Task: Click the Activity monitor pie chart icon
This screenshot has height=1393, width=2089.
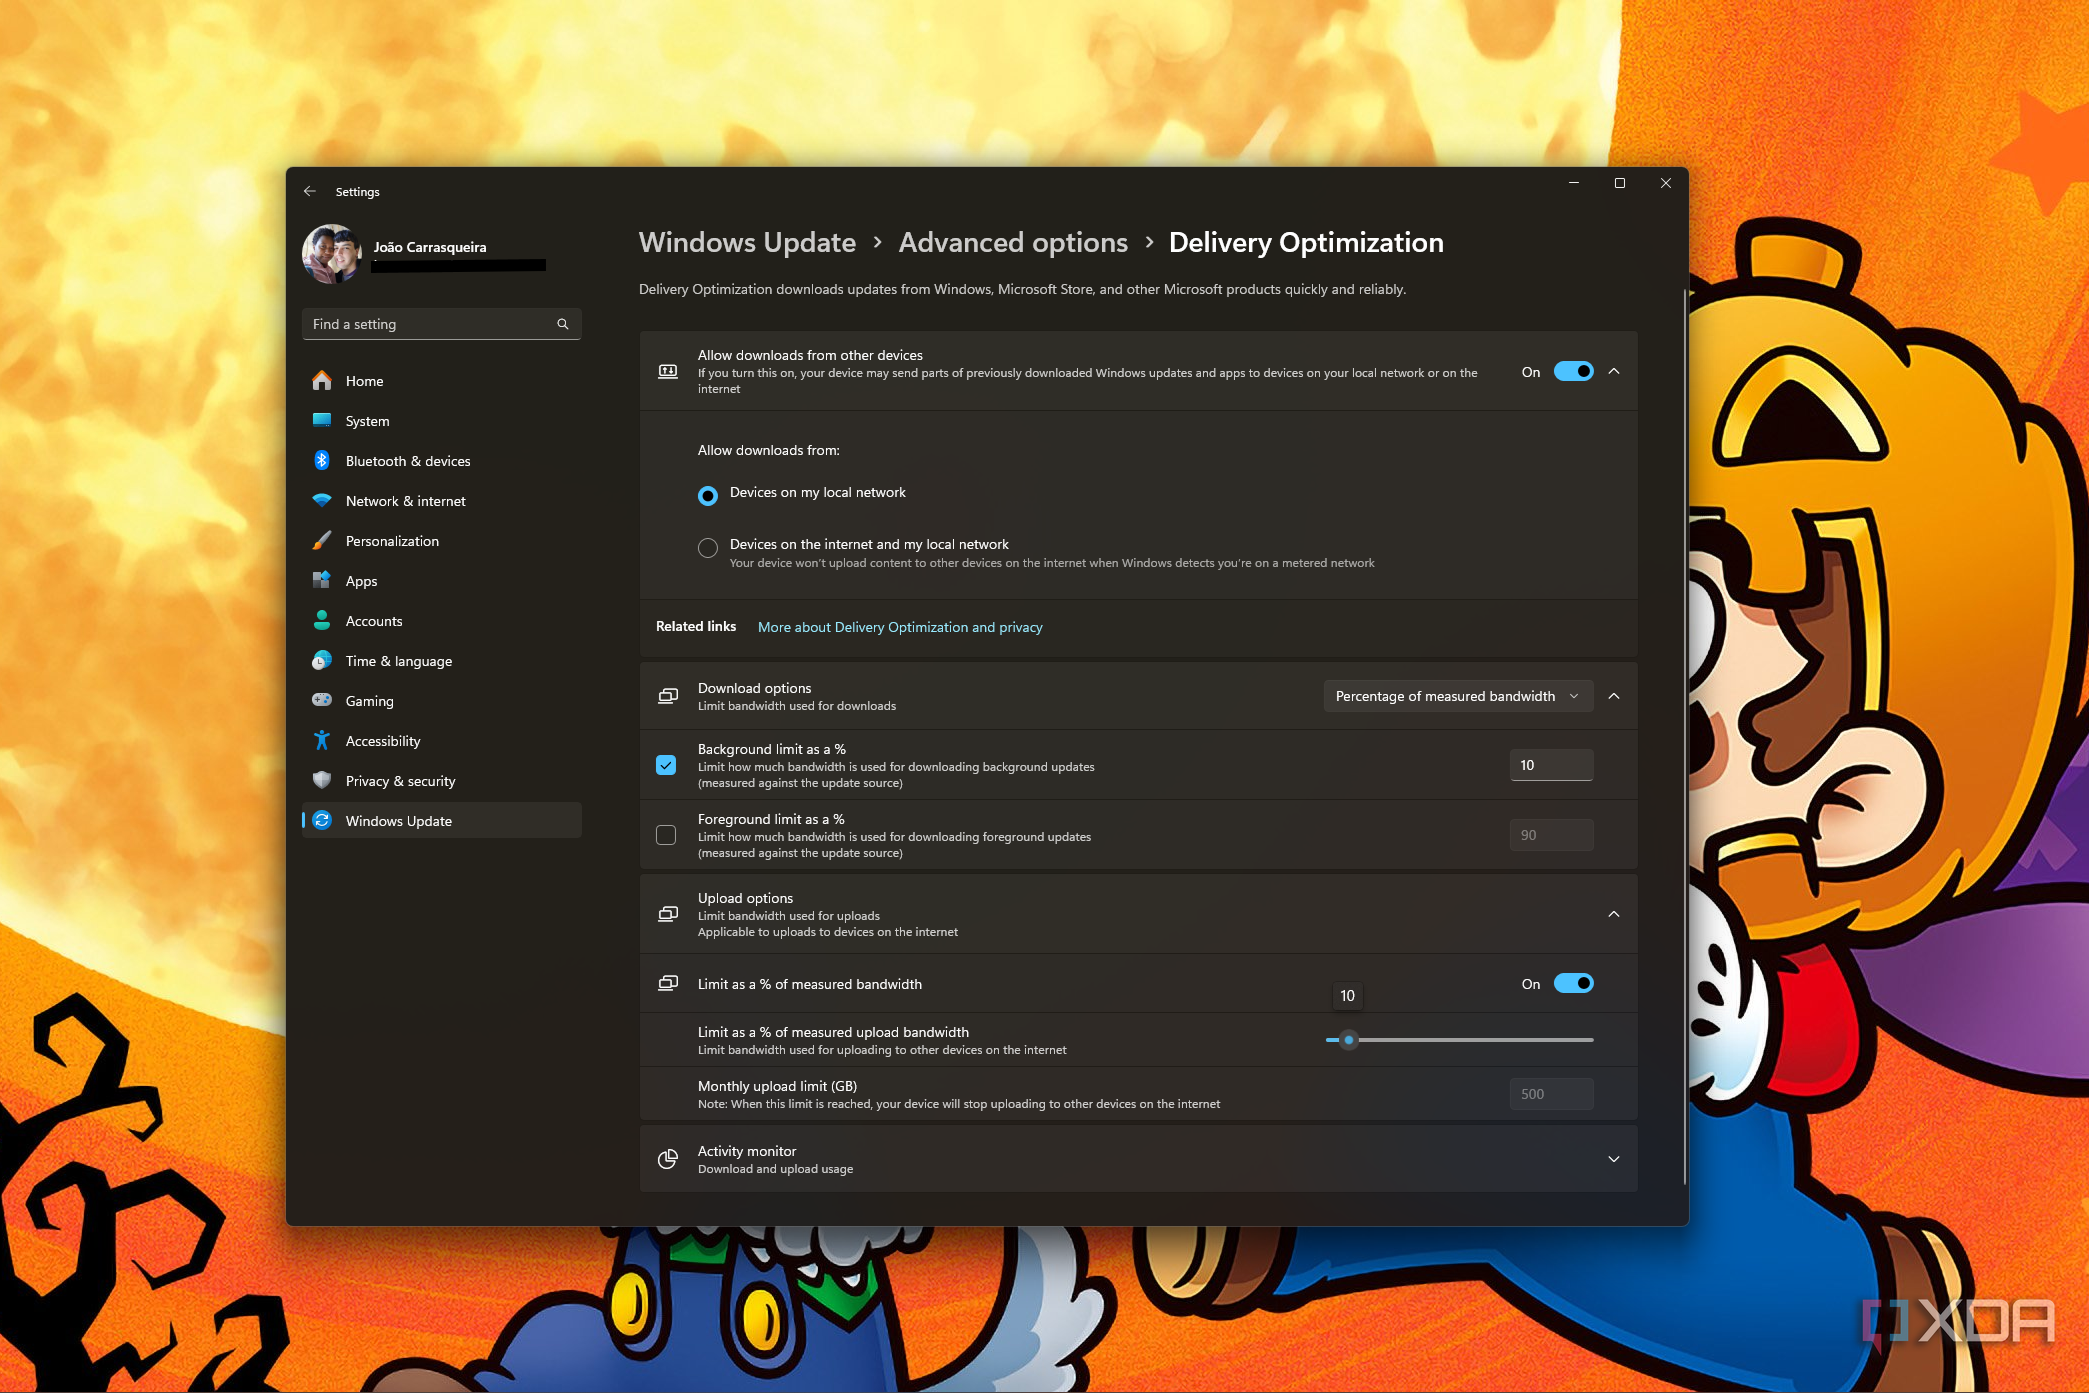Action: click(x=668, y=1159)
